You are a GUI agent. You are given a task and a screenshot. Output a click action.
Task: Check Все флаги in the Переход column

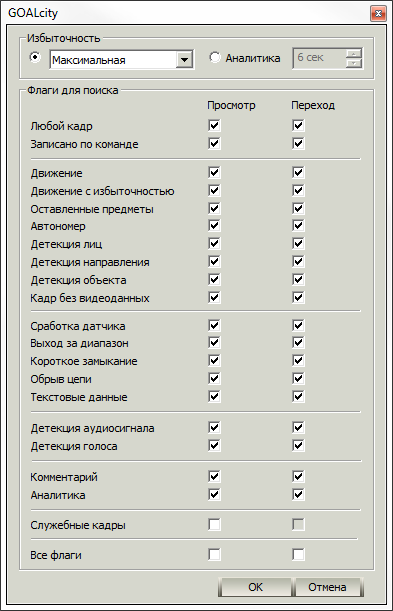click(298, 554)
